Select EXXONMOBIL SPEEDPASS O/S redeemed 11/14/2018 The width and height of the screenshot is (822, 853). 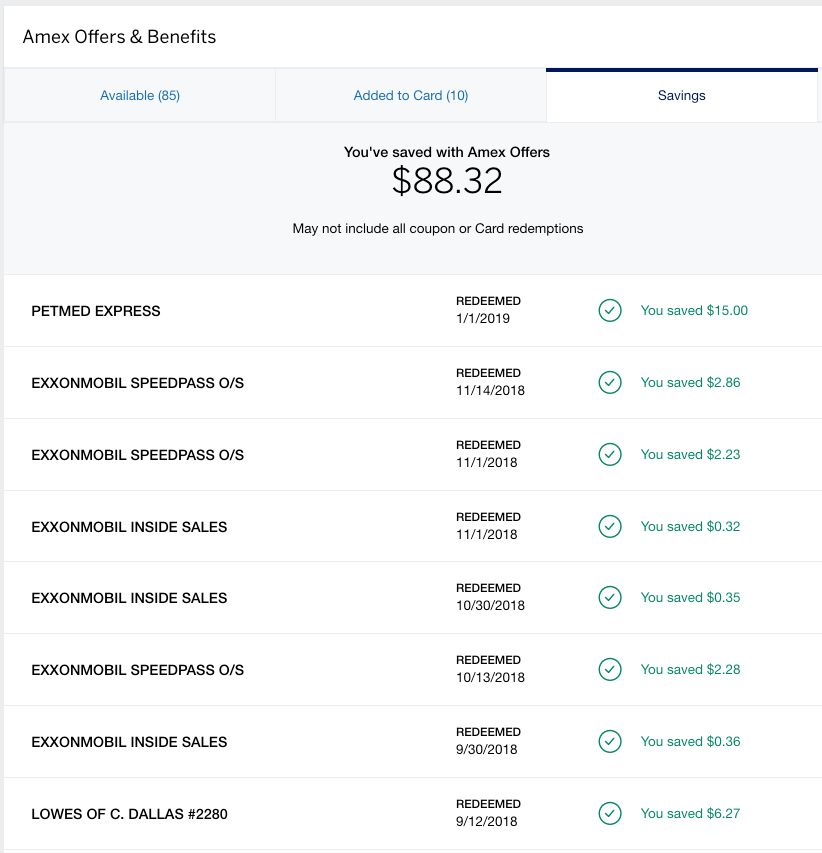pos(138,383)
